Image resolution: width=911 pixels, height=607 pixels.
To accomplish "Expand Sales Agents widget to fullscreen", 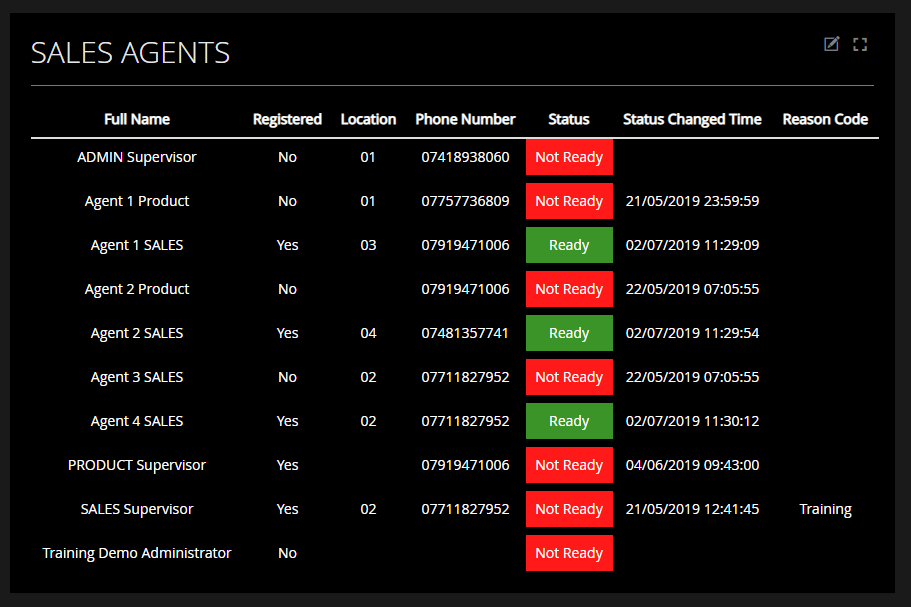I will [860, 45].
